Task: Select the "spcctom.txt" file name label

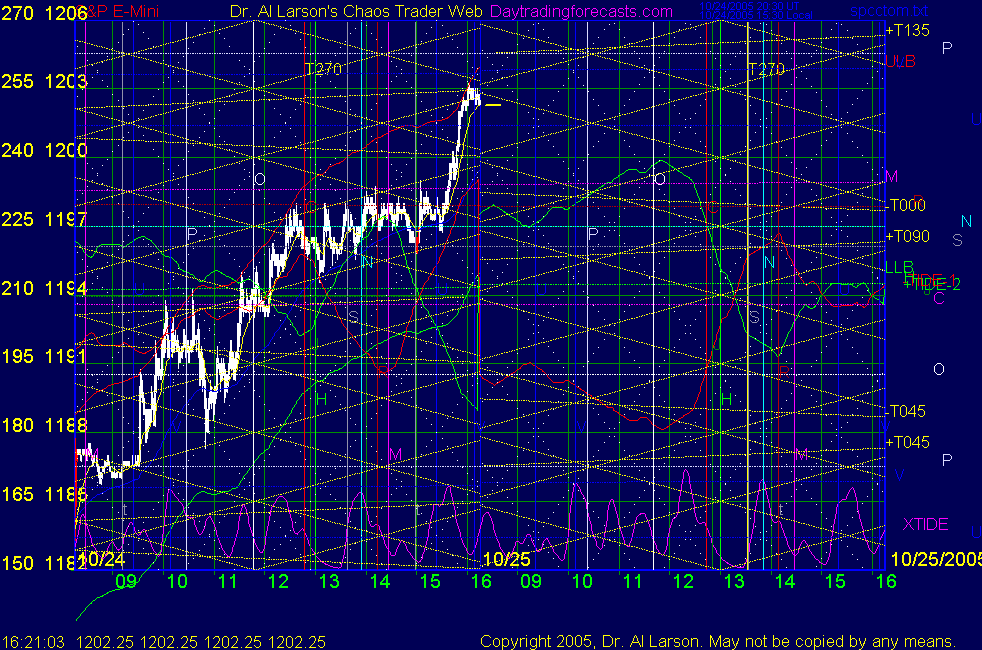Action: [889, 11]
